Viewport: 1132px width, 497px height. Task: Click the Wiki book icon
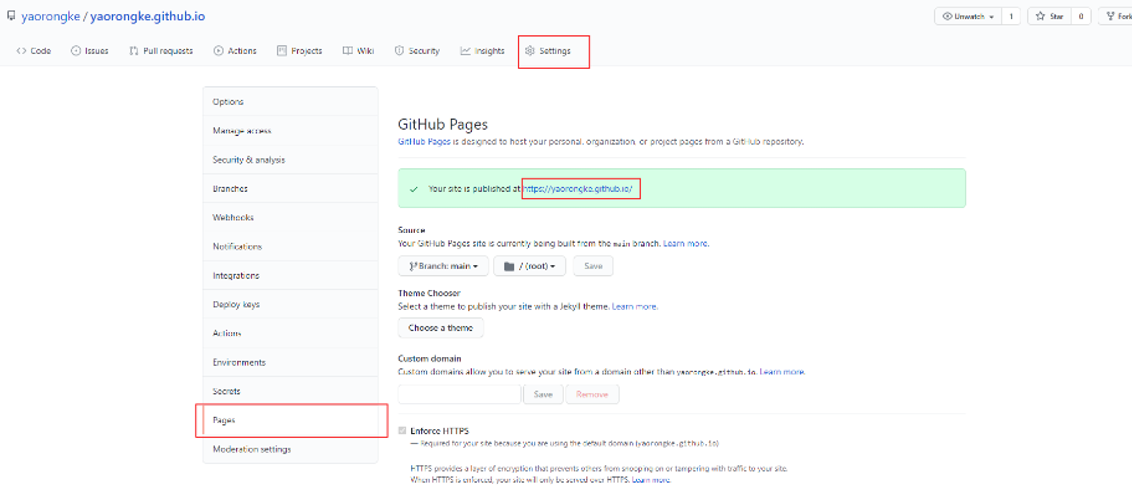347,51
